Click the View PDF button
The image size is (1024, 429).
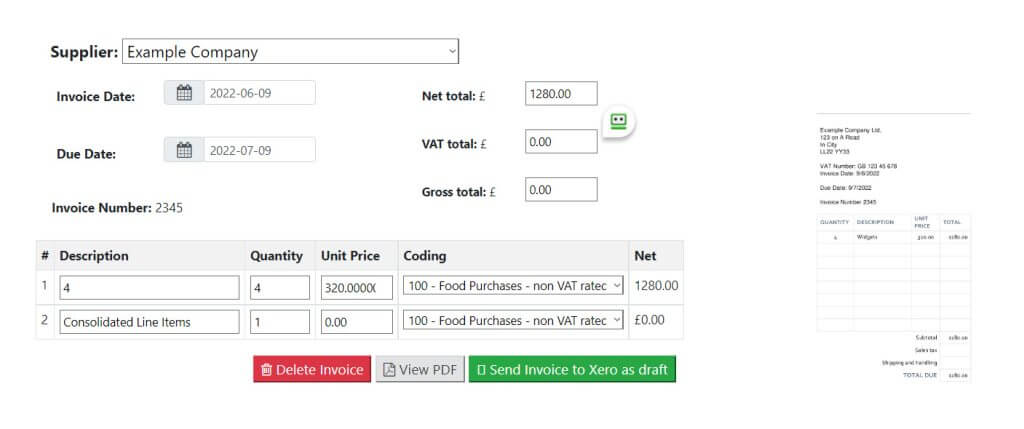[420, 370]
